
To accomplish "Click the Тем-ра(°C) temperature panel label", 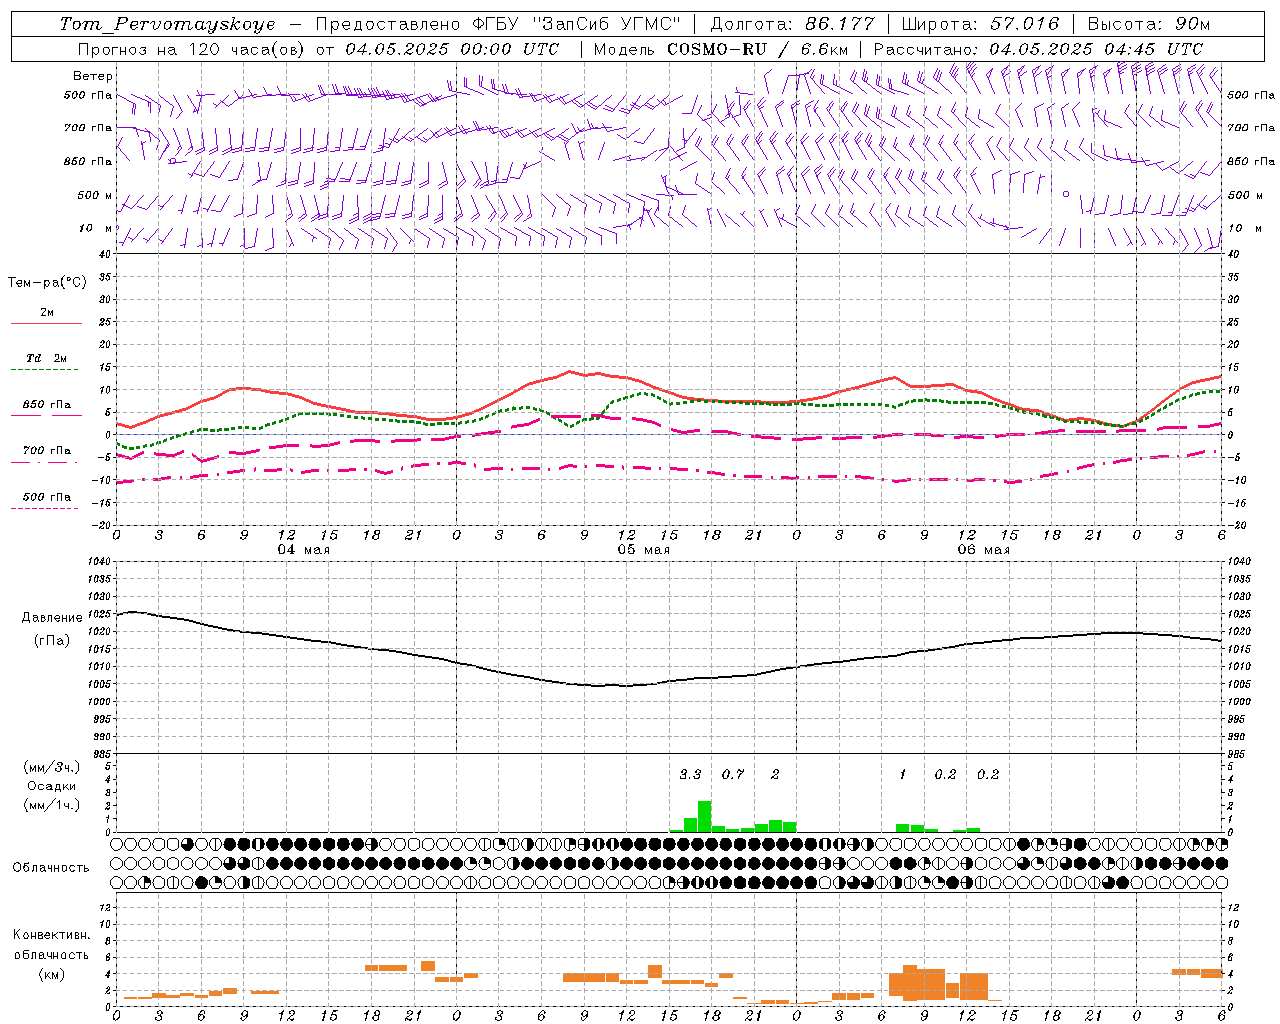I will coord(47,282).
